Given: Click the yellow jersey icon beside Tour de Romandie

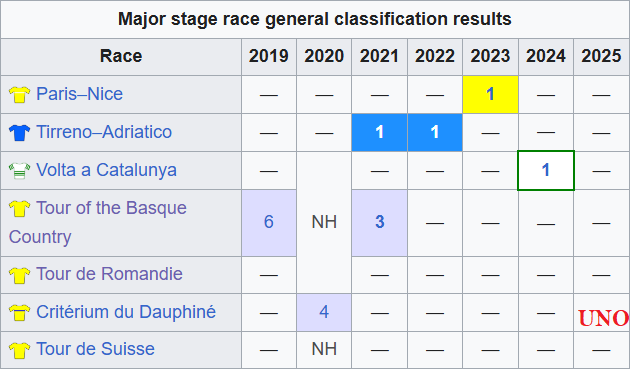Looking at the screenshot, I should pos(19,275).
